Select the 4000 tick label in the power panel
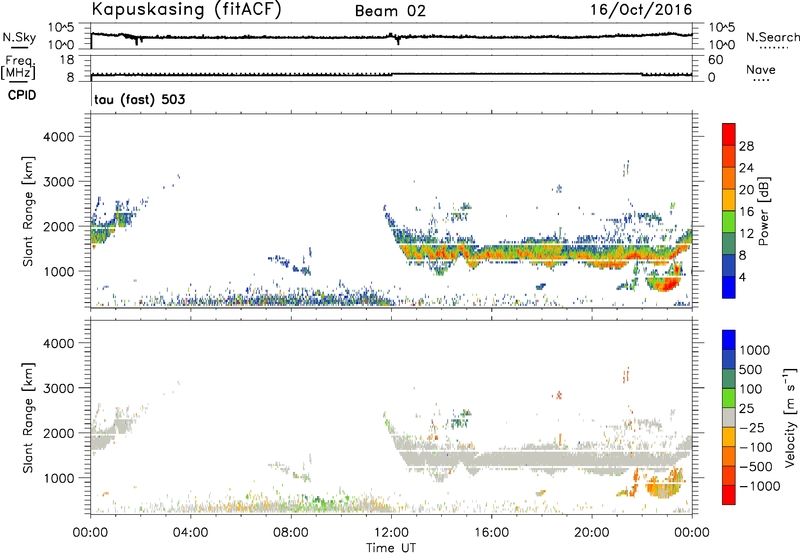The image size is (800, 554). [x=58, y=136]
